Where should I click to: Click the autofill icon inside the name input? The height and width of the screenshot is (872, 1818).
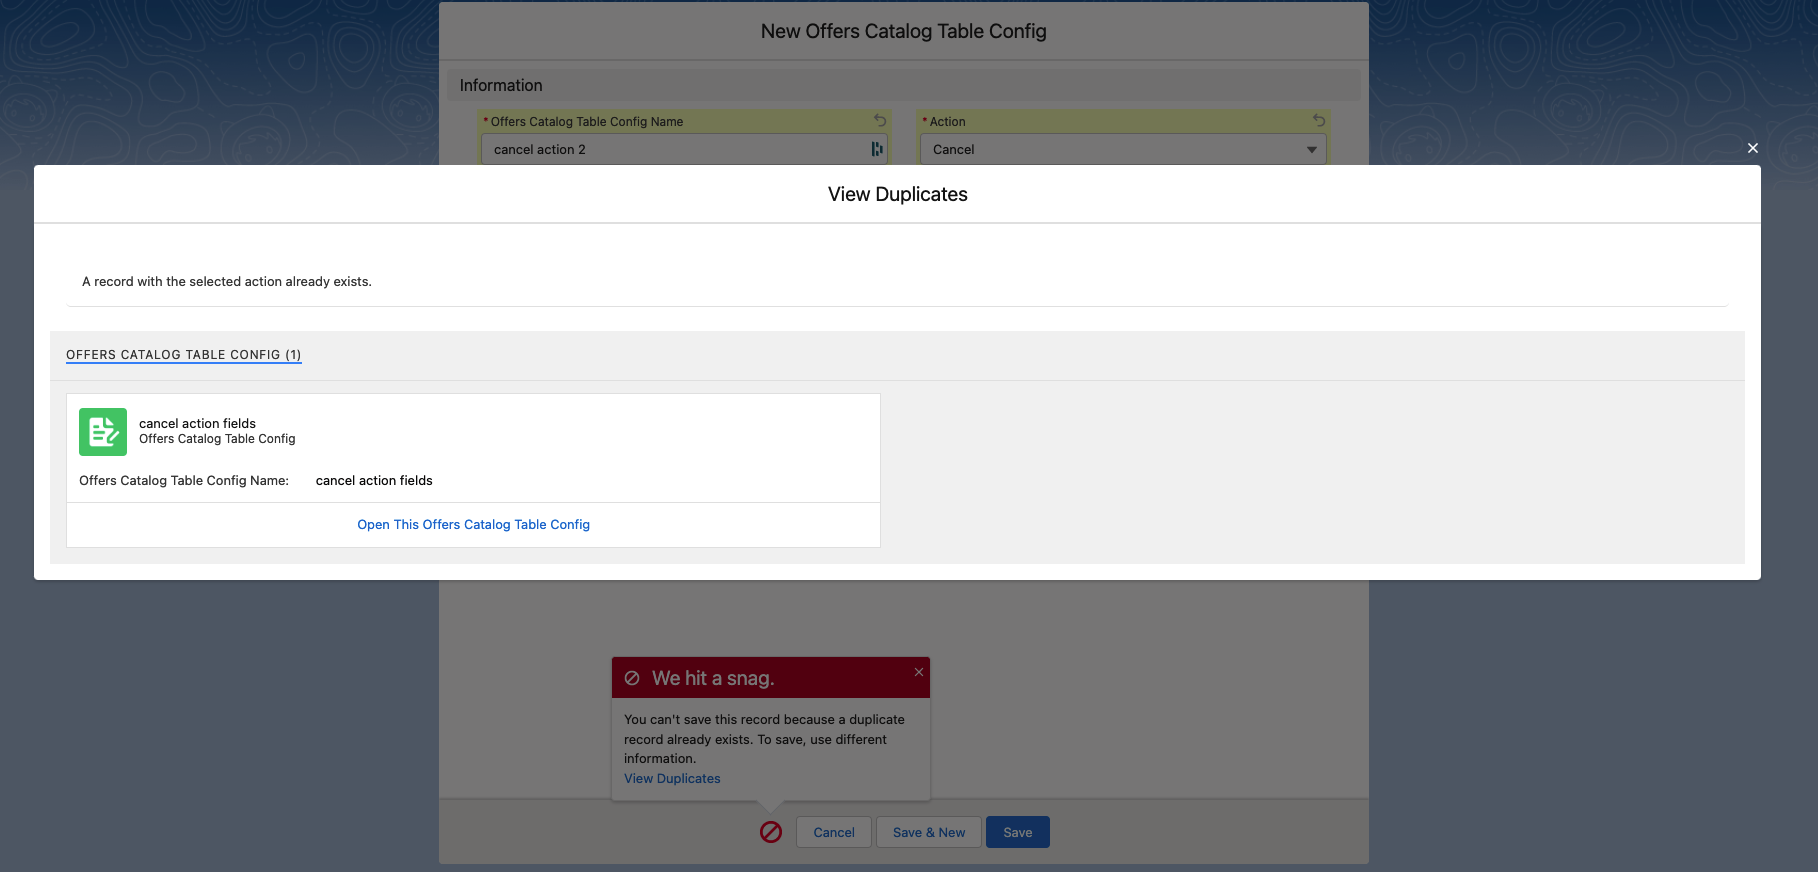pyautogui.click(x=876, y=149)
